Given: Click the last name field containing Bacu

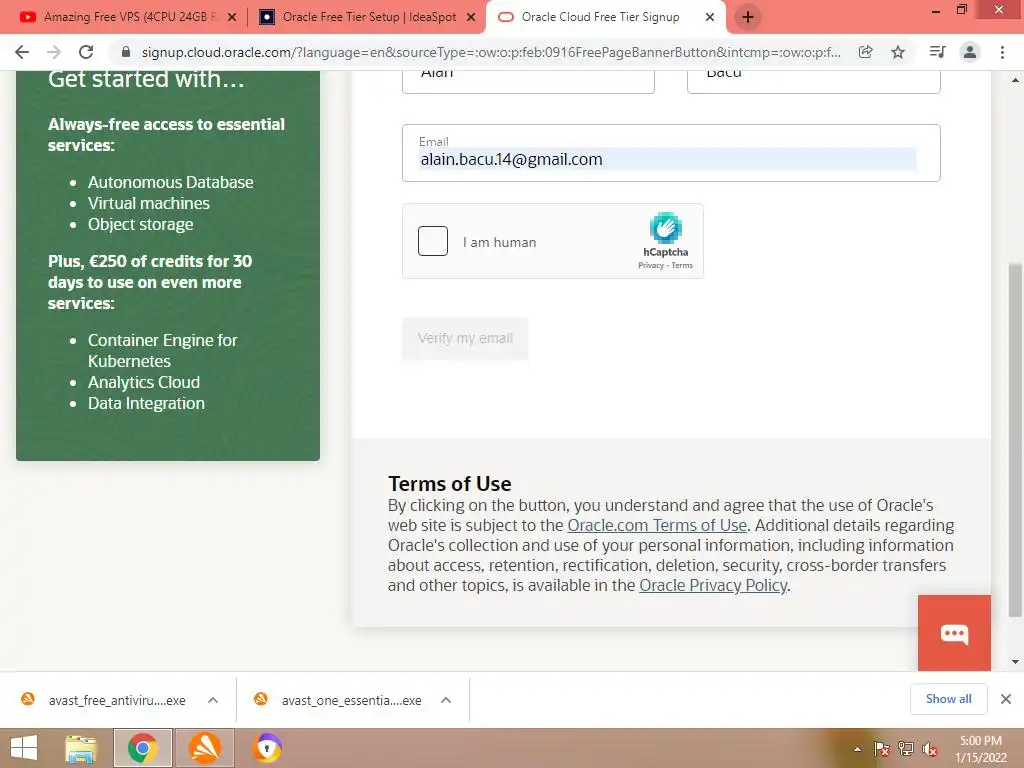Looking at the screenshot, I should [x=813, y=81].
